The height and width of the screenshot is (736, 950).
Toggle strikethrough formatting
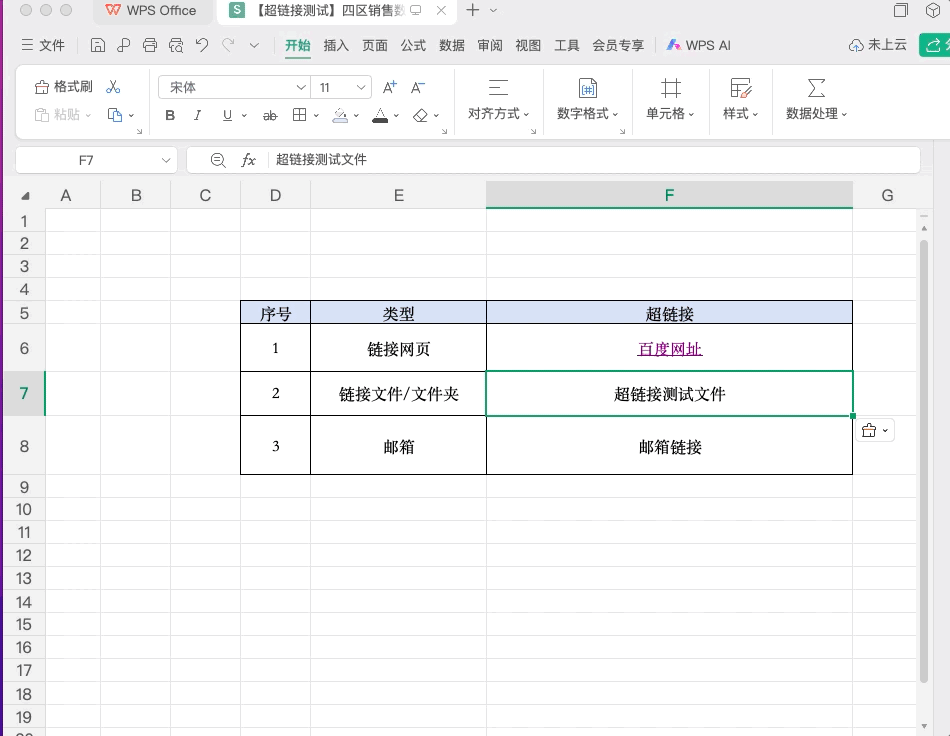(270, 115)
